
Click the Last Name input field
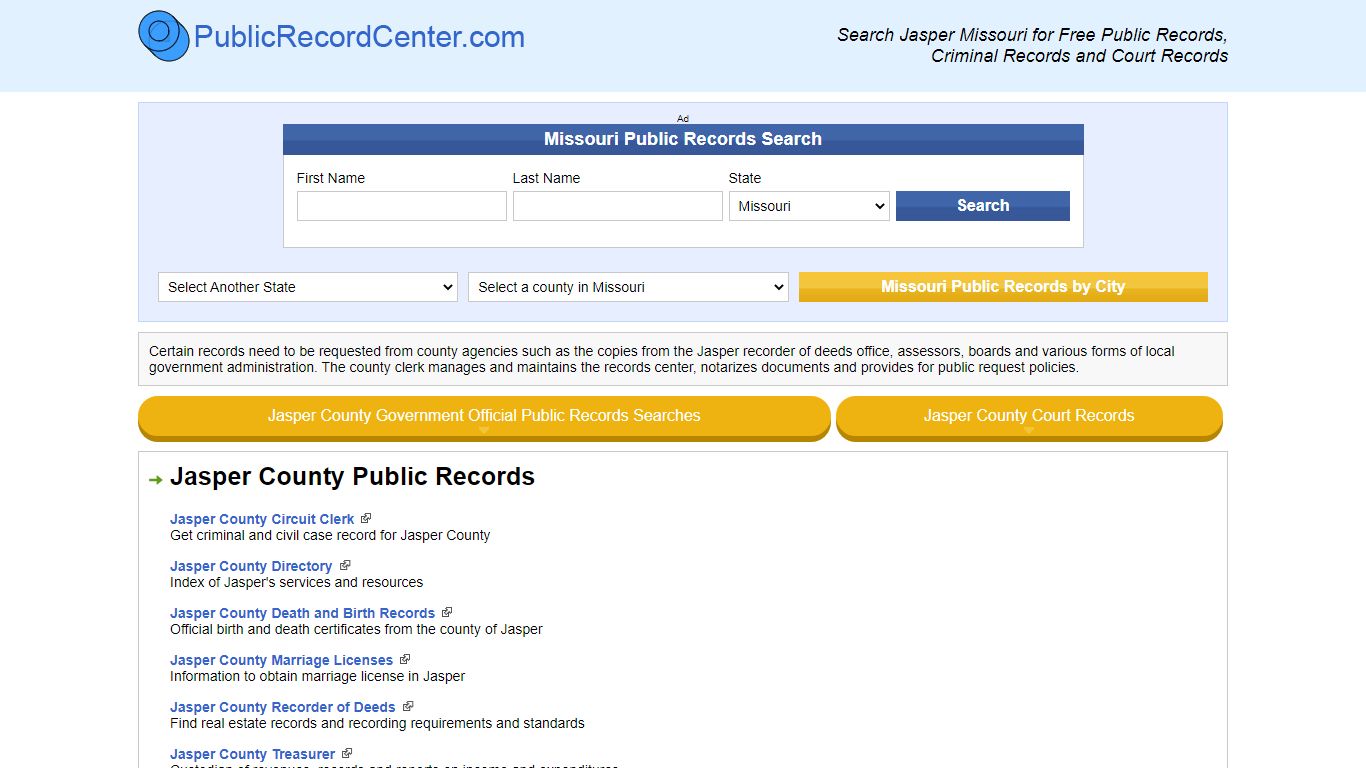click(x=618, y=206)
